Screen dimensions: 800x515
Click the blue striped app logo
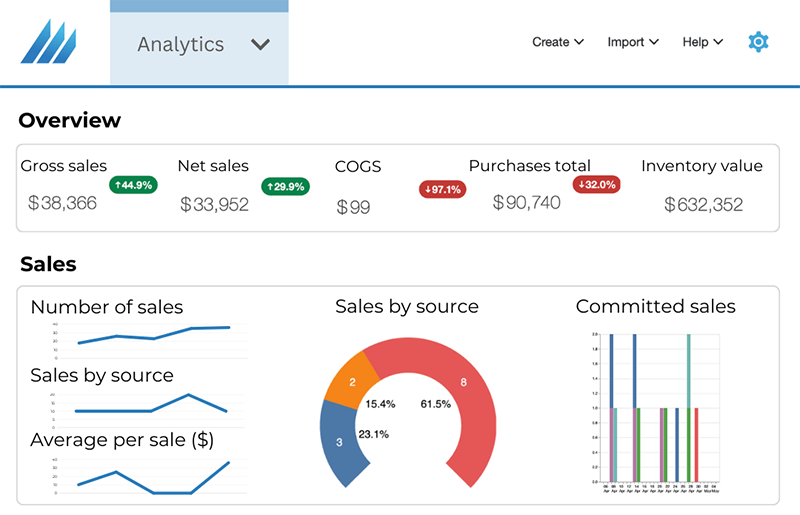(x=49, y=42)
